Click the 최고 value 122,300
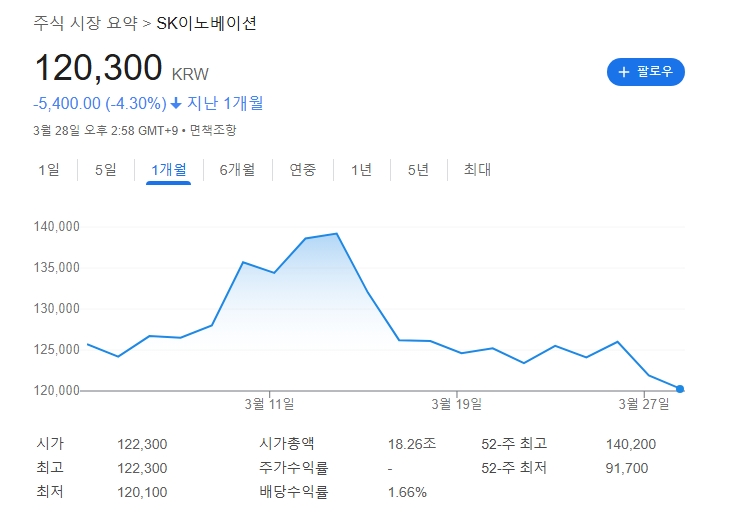This screenshot has width=732, height=523. [x=142, y=468]
